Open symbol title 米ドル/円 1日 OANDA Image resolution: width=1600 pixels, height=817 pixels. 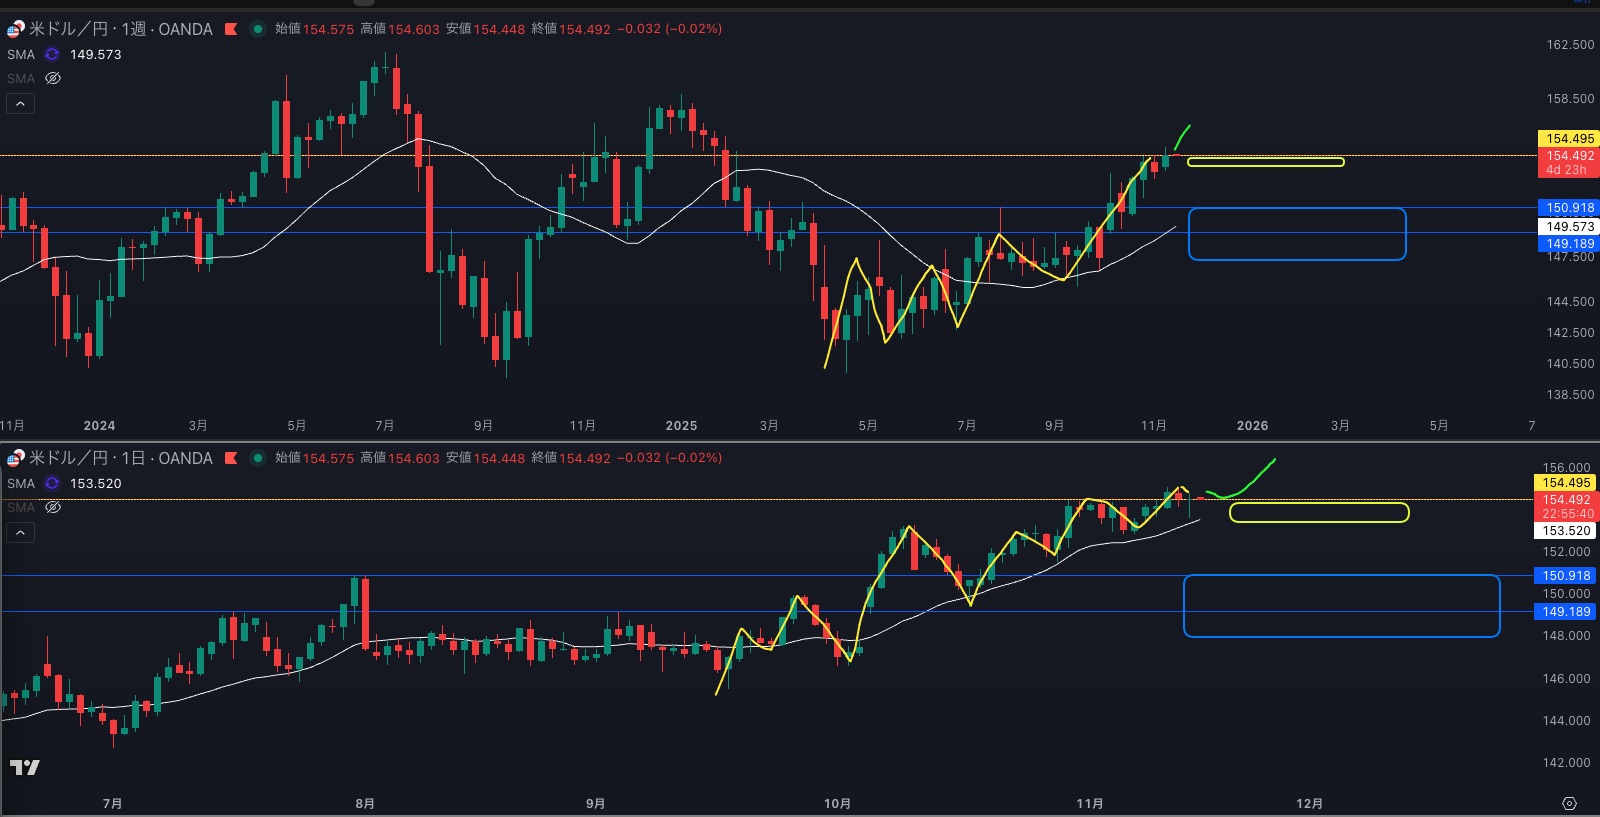120,458
